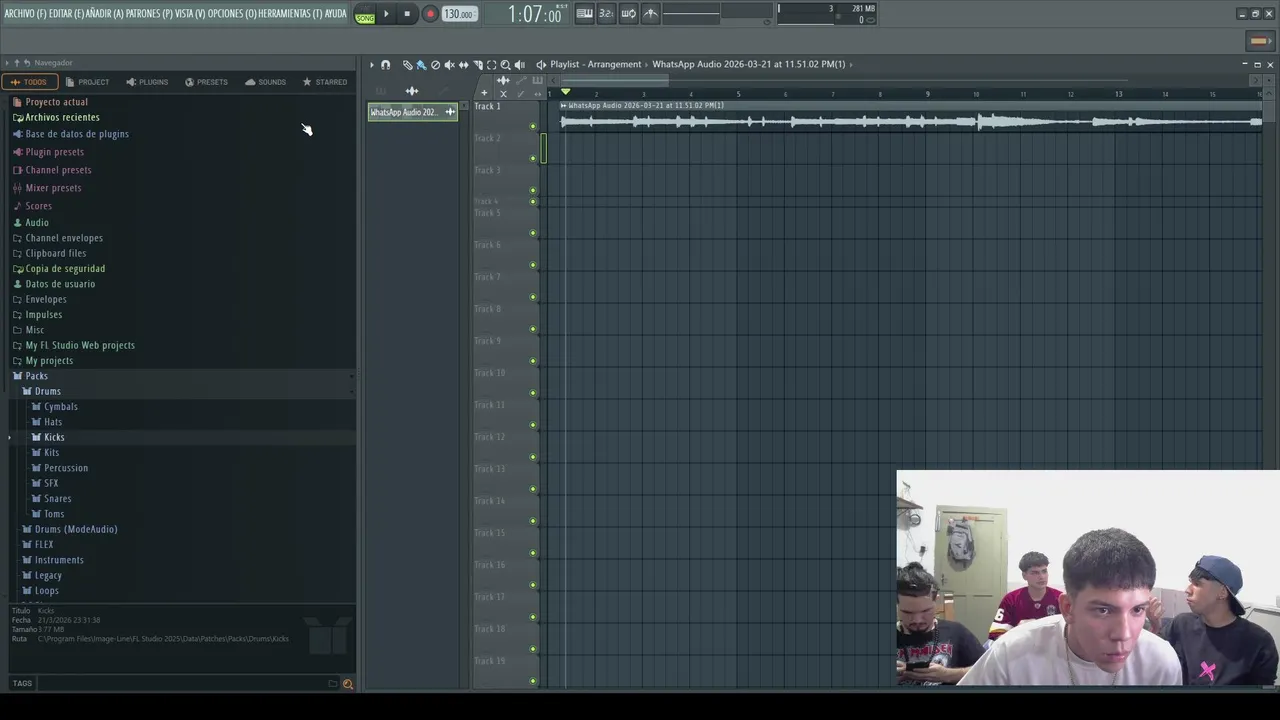Open the VISTA (V) menu

[190, 14]
